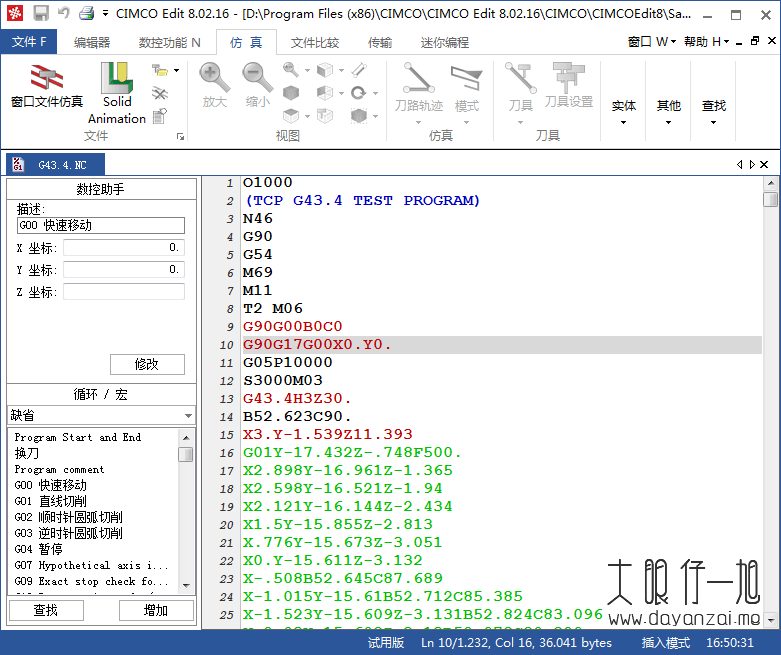
Task: Switch to the 数控功能 N tab
Action: (169, 42)
